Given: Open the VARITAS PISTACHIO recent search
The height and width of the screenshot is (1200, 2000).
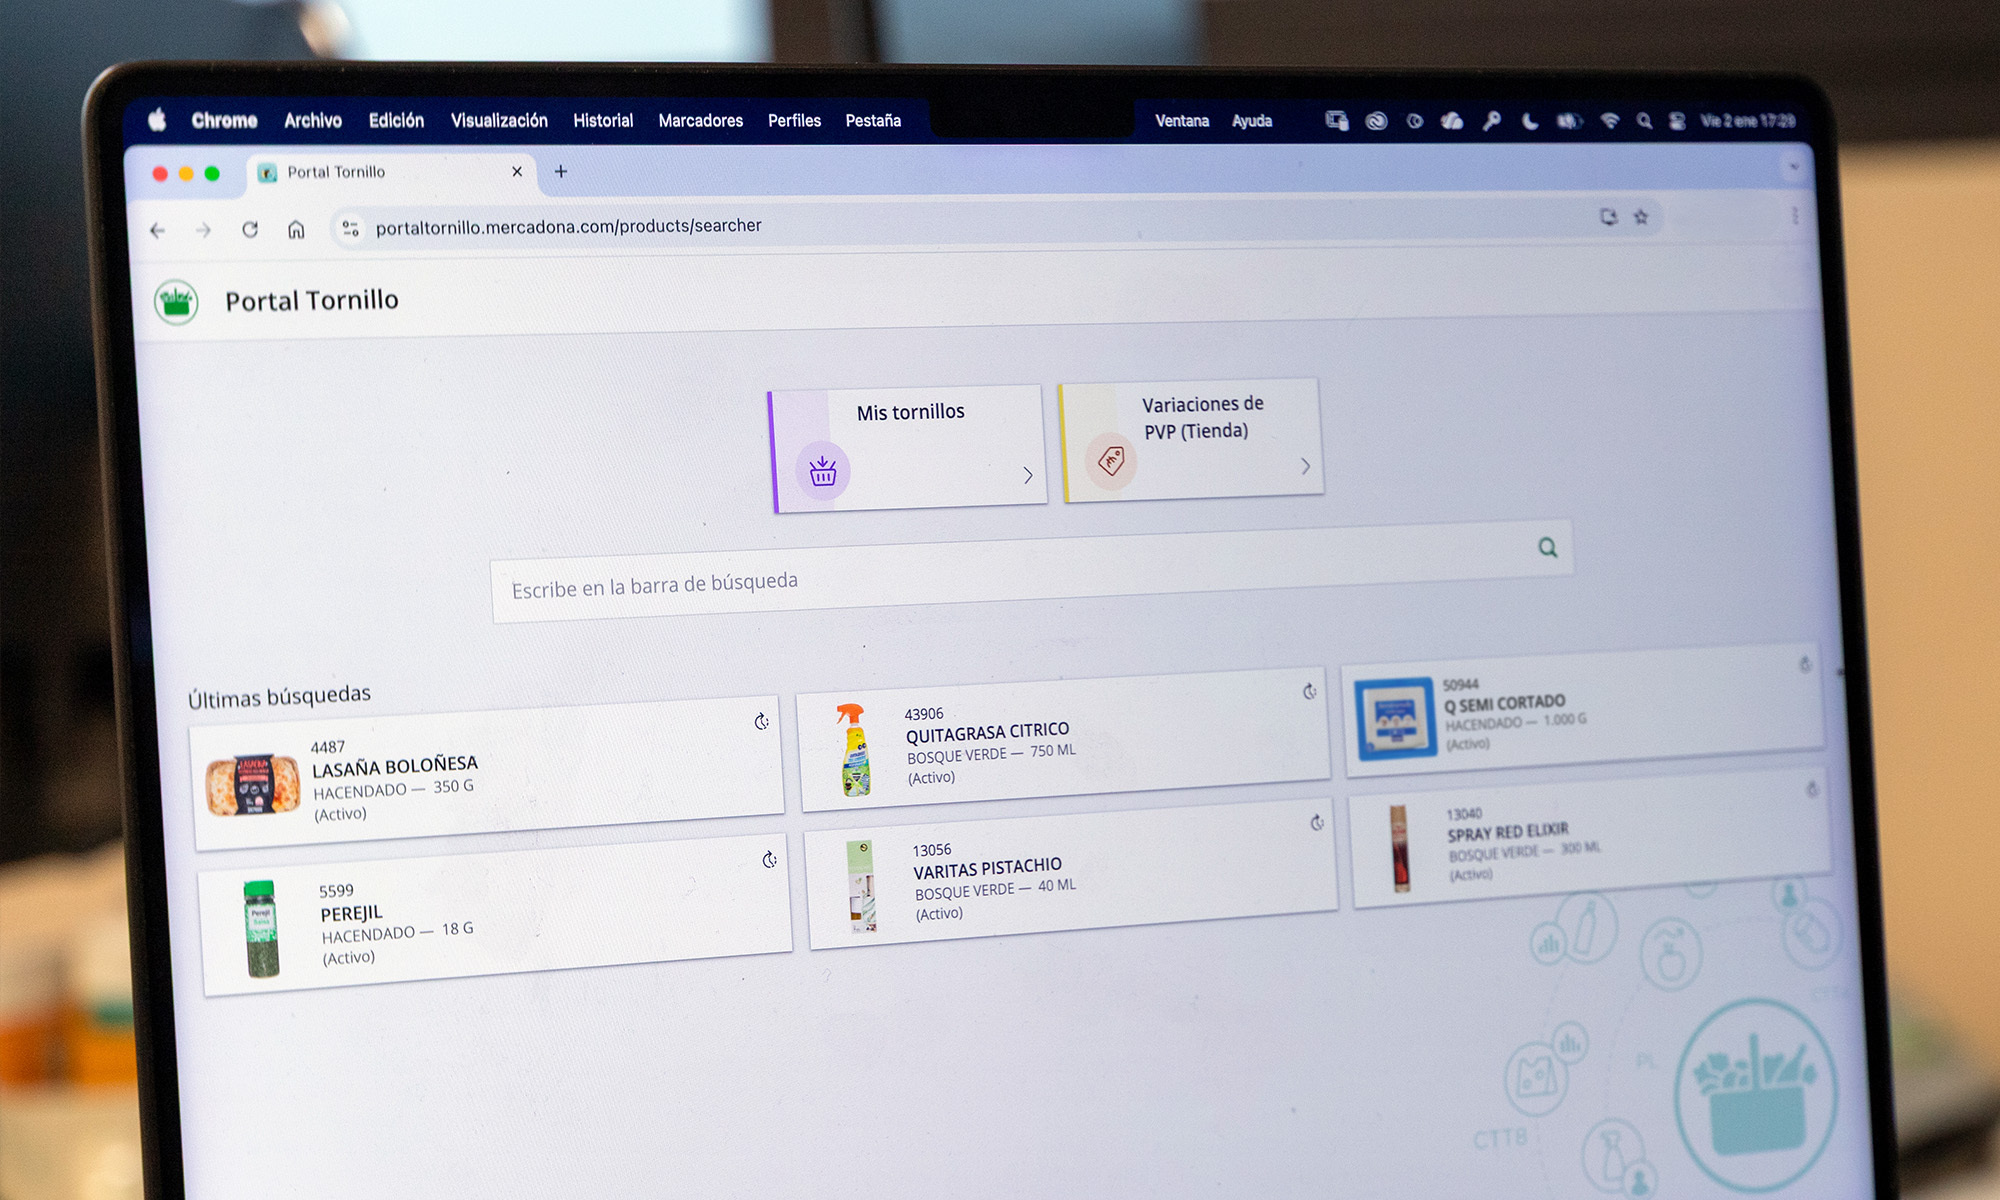Looking at the screenshot, I should click(x=1072, y=874).
